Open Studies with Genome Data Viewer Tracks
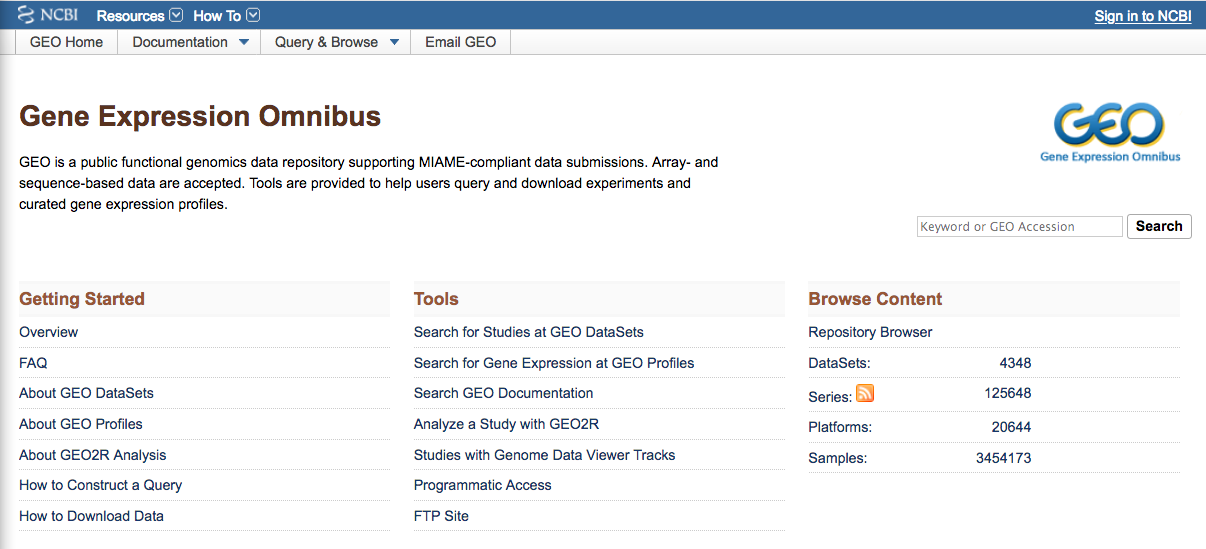 coord(545,455)
